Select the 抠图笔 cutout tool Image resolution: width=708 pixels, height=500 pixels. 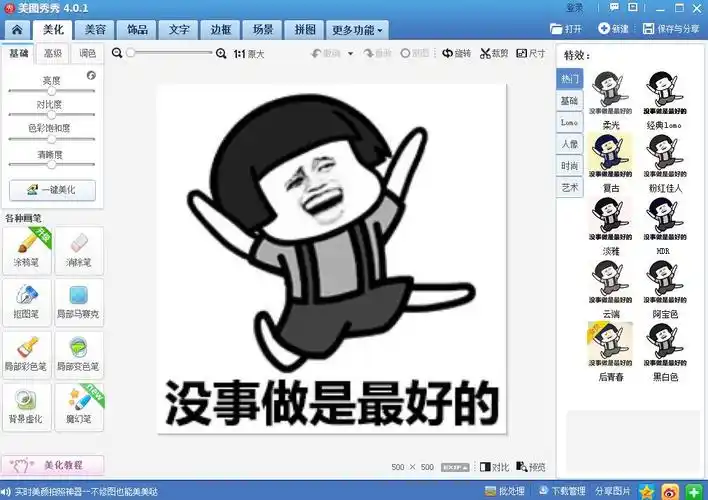tap(27, 302)
